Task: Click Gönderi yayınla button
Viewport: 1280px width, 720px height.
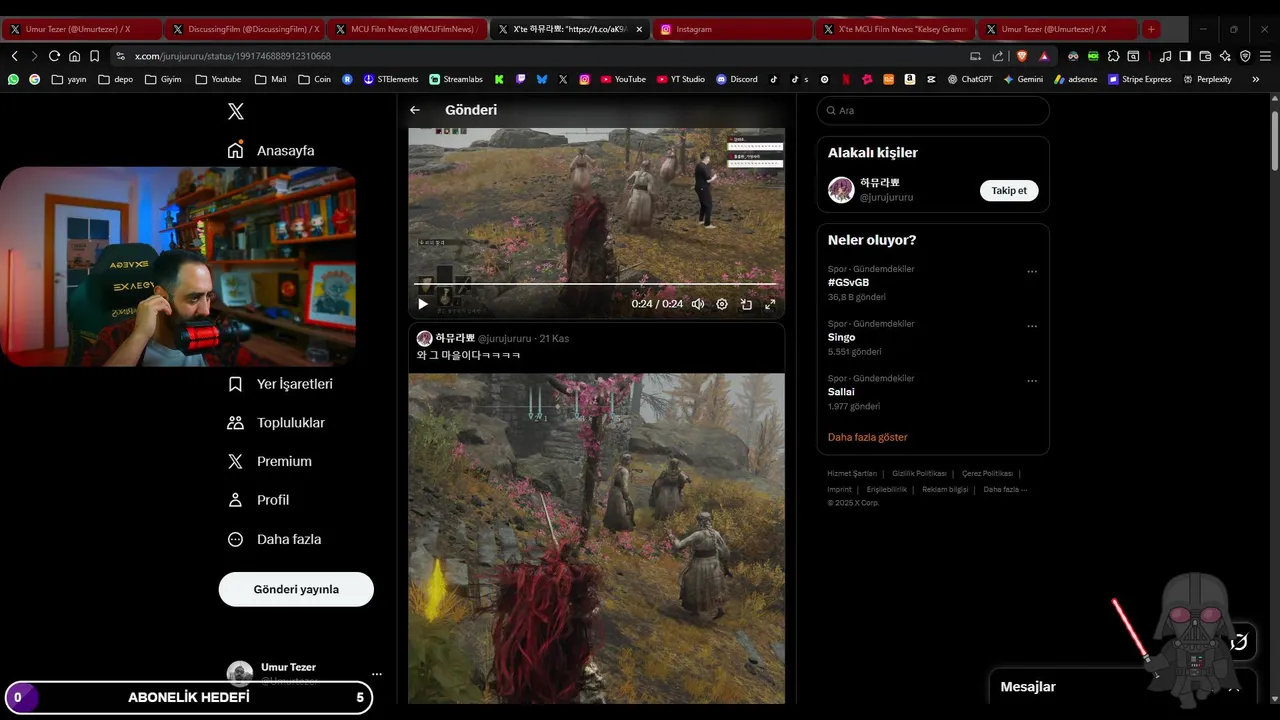Action: tap(296, 589)
